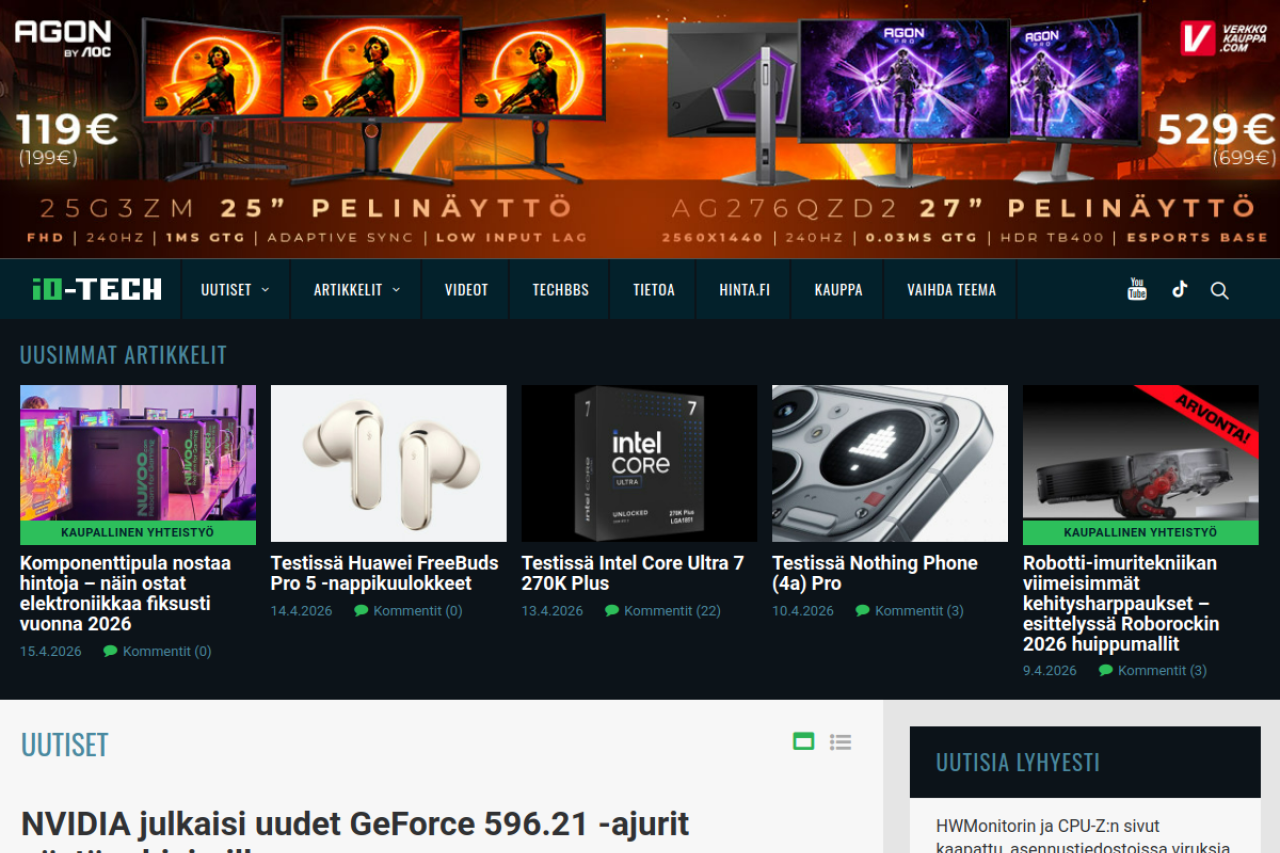
Task: Click date 15.4.2026 under Komponenttipula article
Action: 51,651
